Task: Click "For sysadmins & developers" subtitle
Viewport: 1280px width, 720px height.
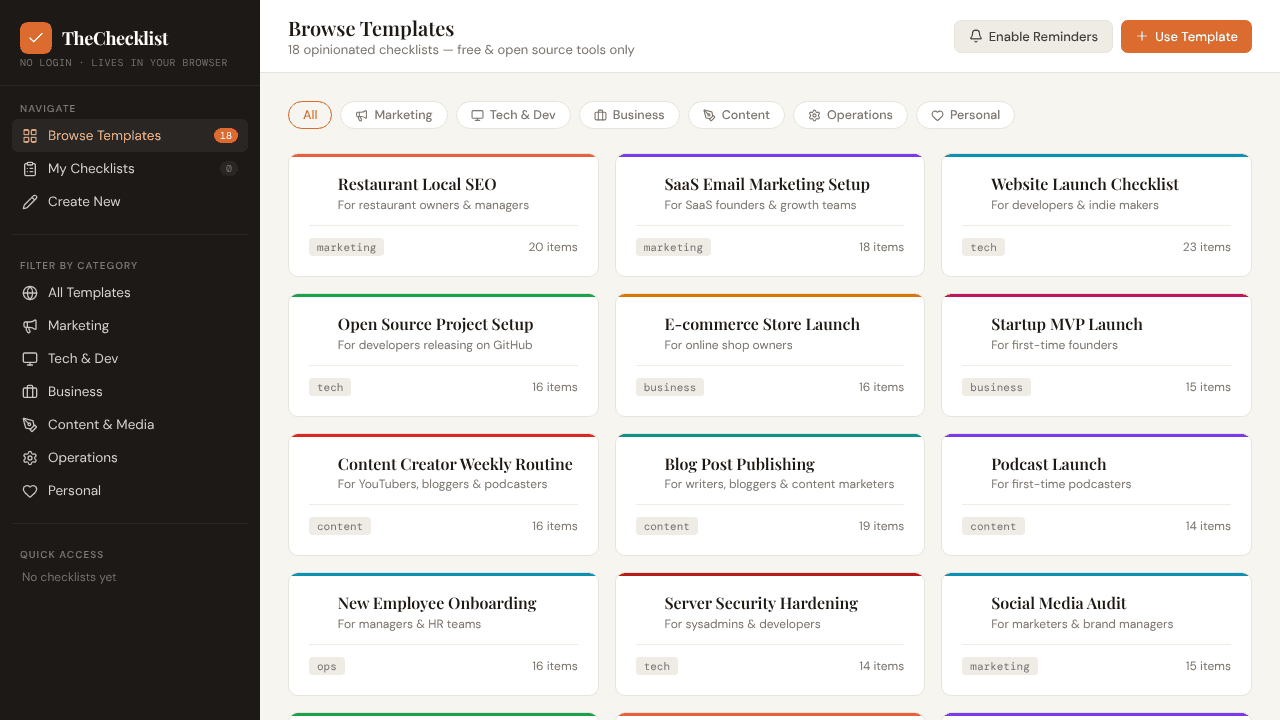Action: pos(742,624)
